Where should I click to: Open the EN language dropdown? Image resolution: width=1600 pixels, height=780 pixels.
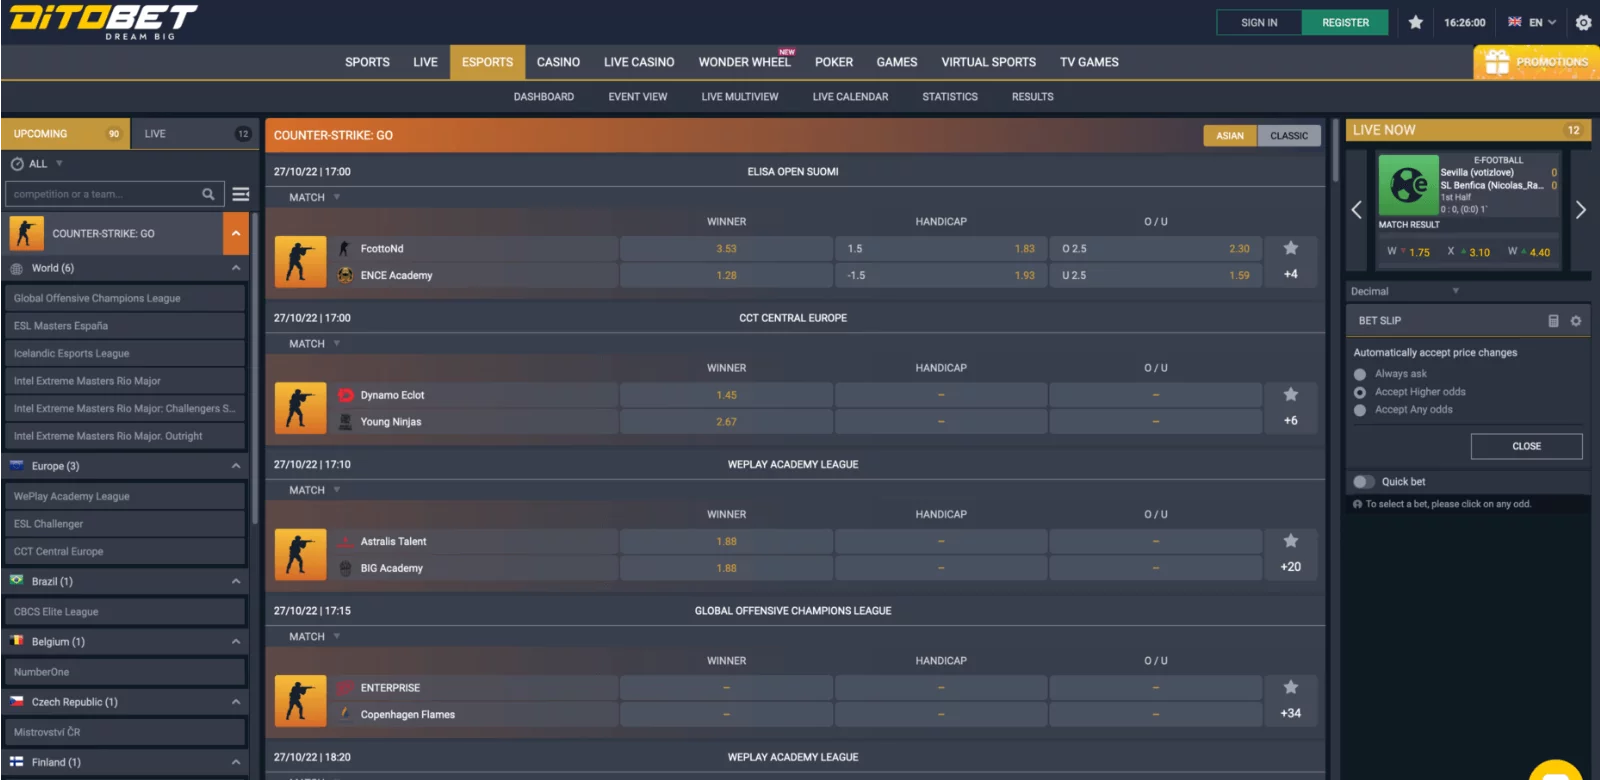point(1532,22)
